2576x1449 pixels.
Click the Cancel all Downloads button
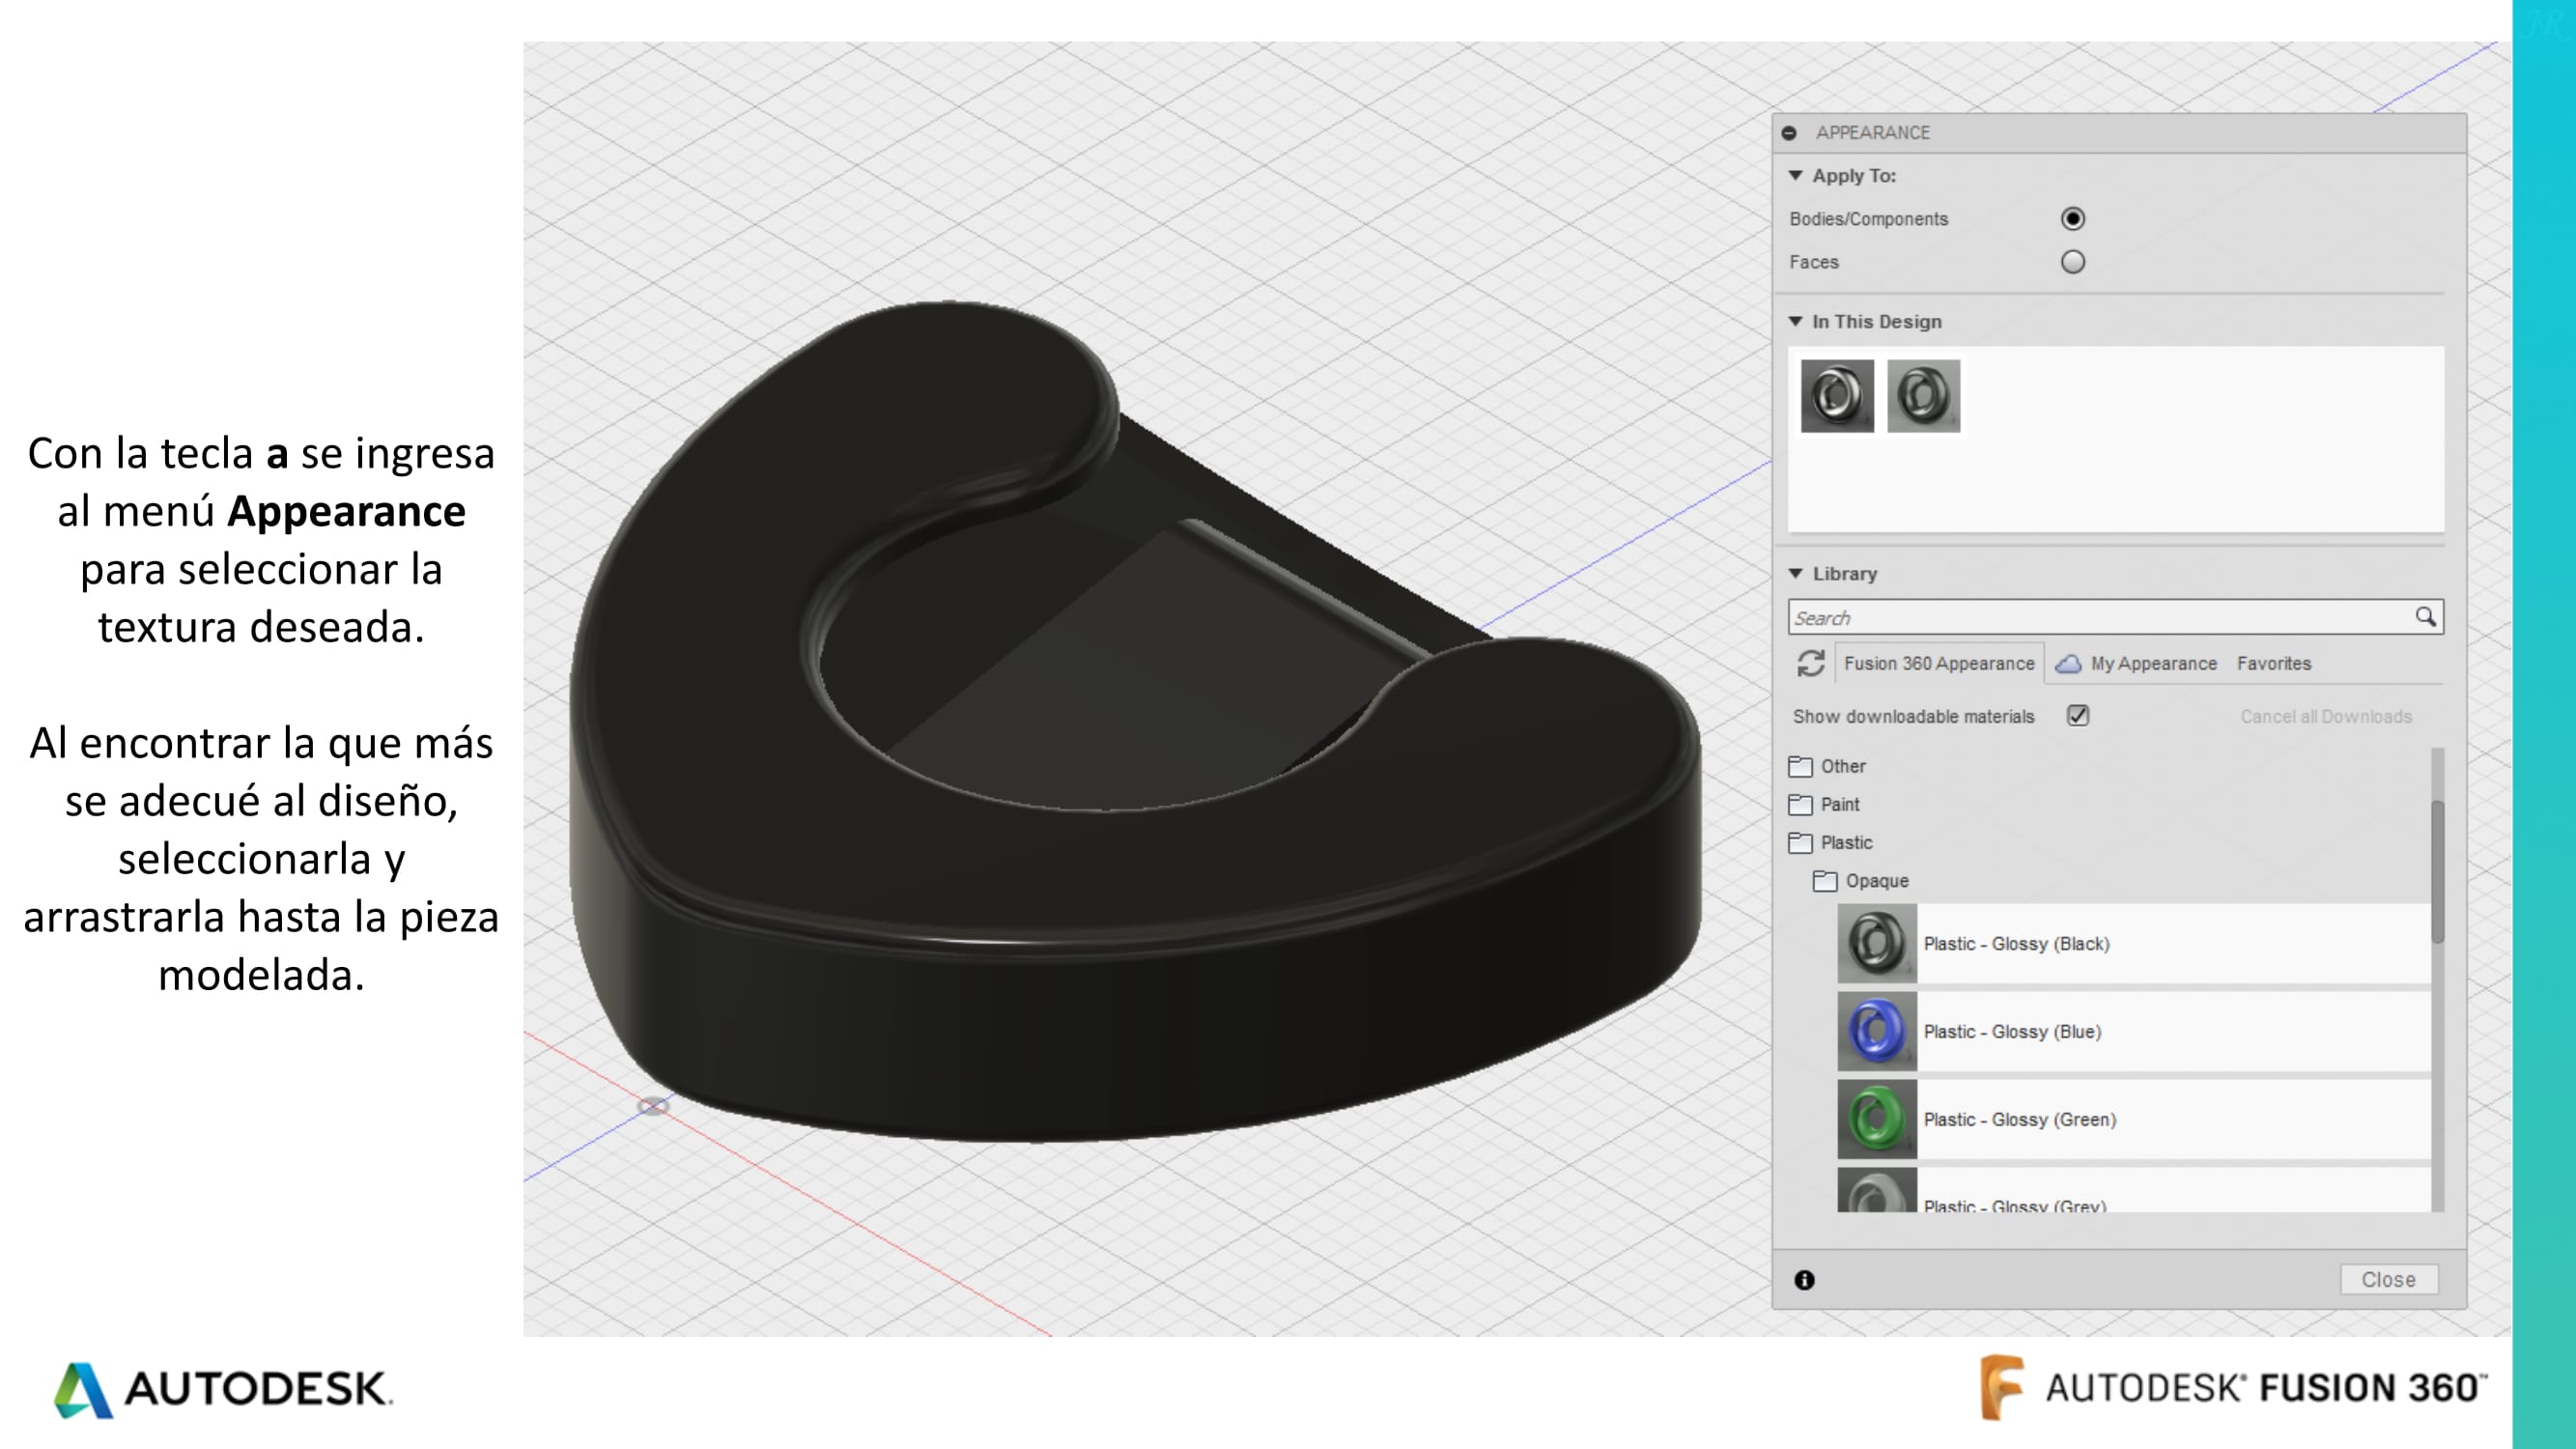click(x=2327, y=715)
